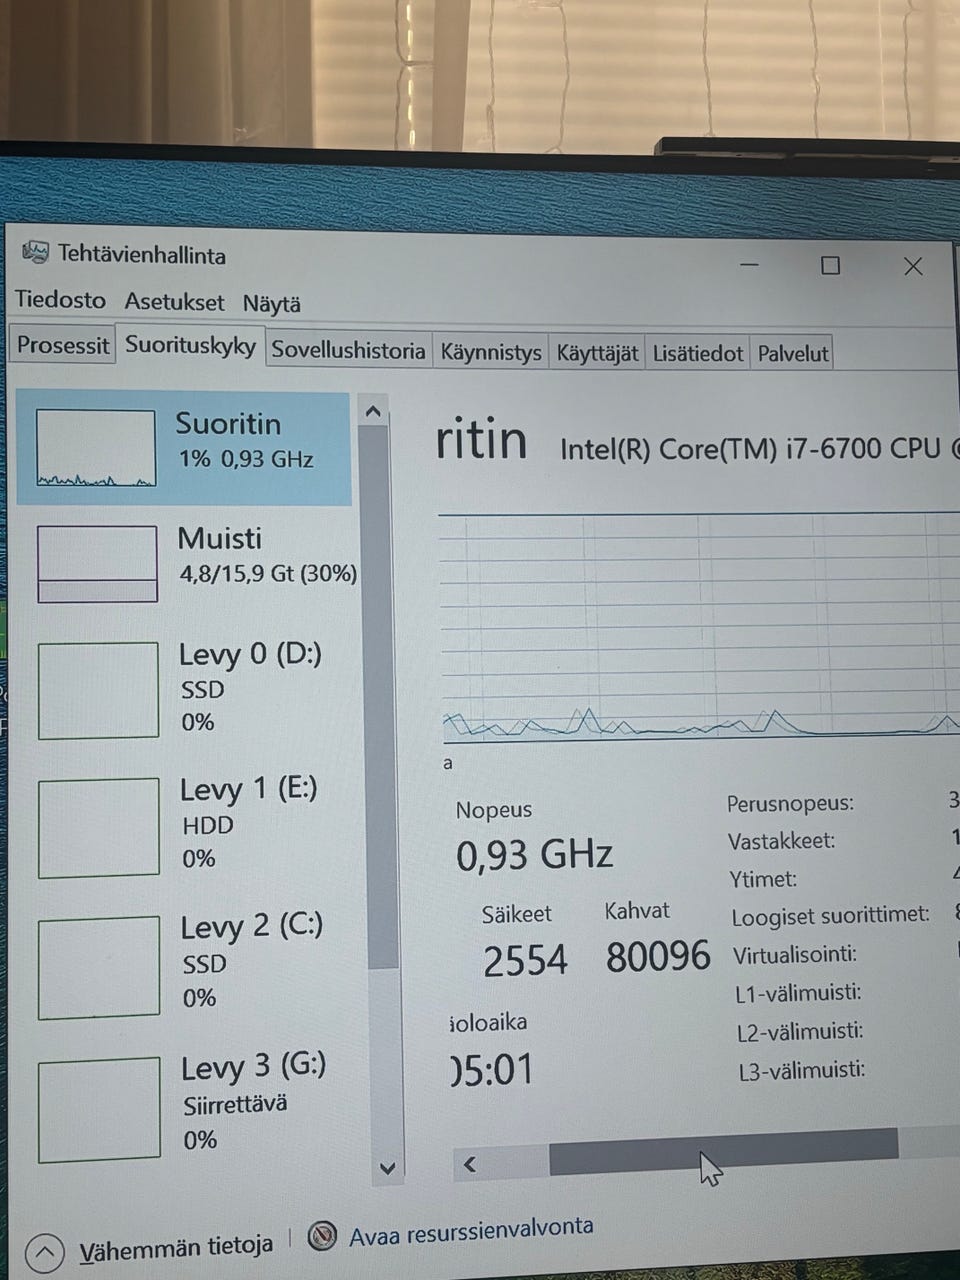Click the uptime value ending 05:01
960x1280 pixels.
tap(493, 1071)
